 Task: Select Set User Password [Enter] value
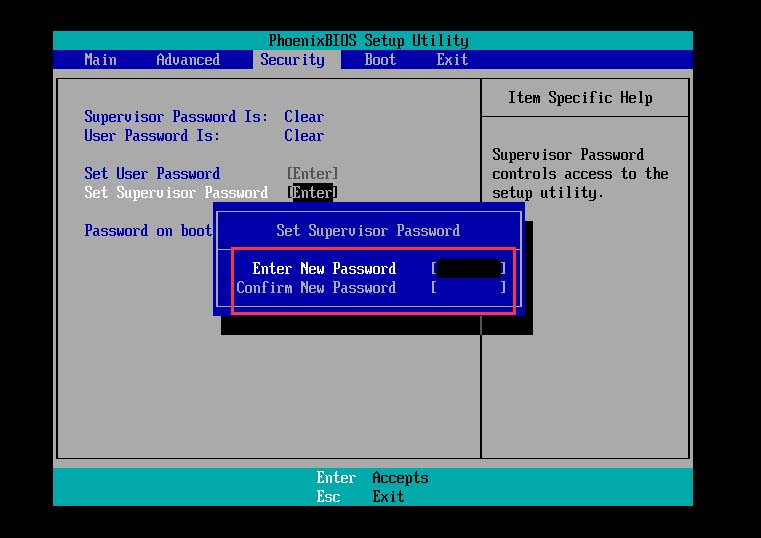click(312, 173)
